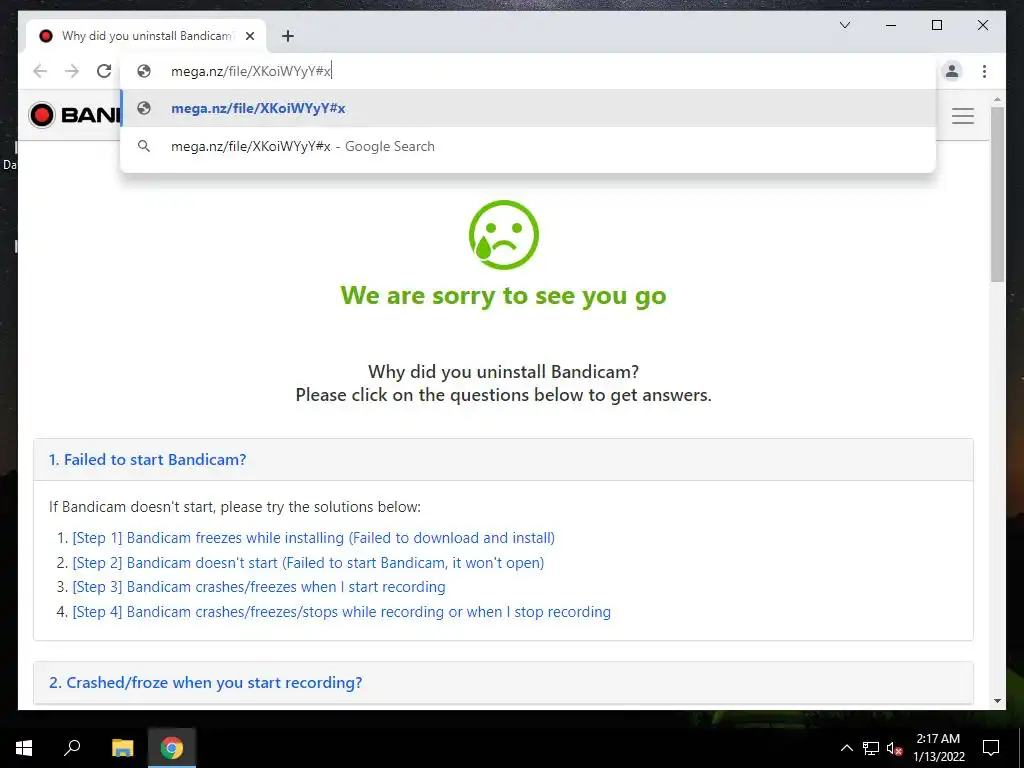Close the 'Why did you uninstall Bandicam' tab
Screen dimensions: 1024x768
coord(249,36)
